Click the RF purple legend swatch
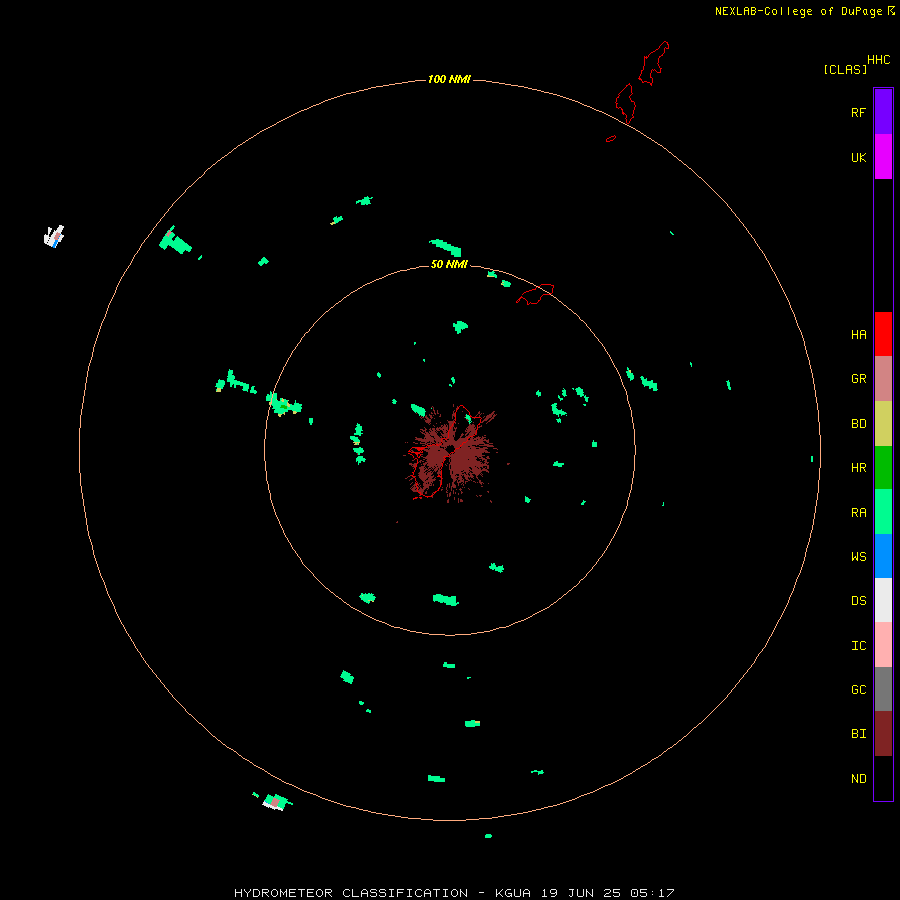This screenshot has height=900, width=900. coord(883,112)
